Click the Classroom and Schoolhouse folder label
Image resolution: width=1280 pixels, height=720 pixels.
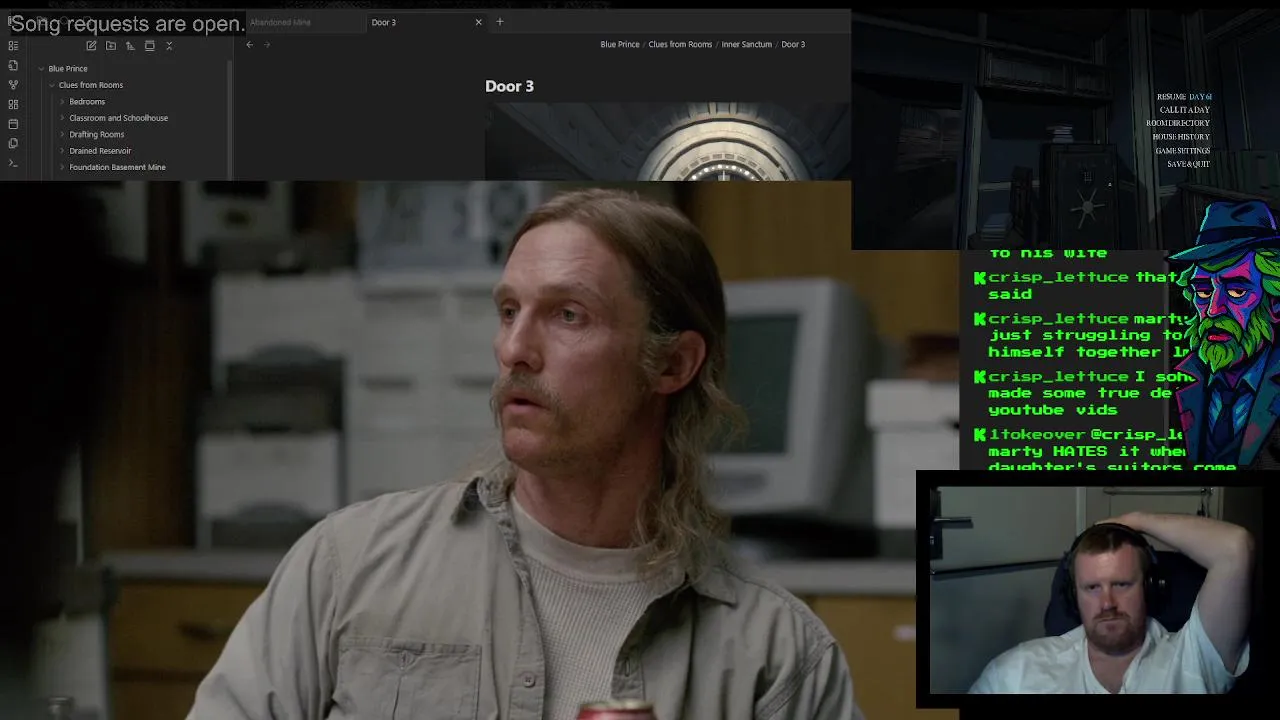[x=119, y=118]
